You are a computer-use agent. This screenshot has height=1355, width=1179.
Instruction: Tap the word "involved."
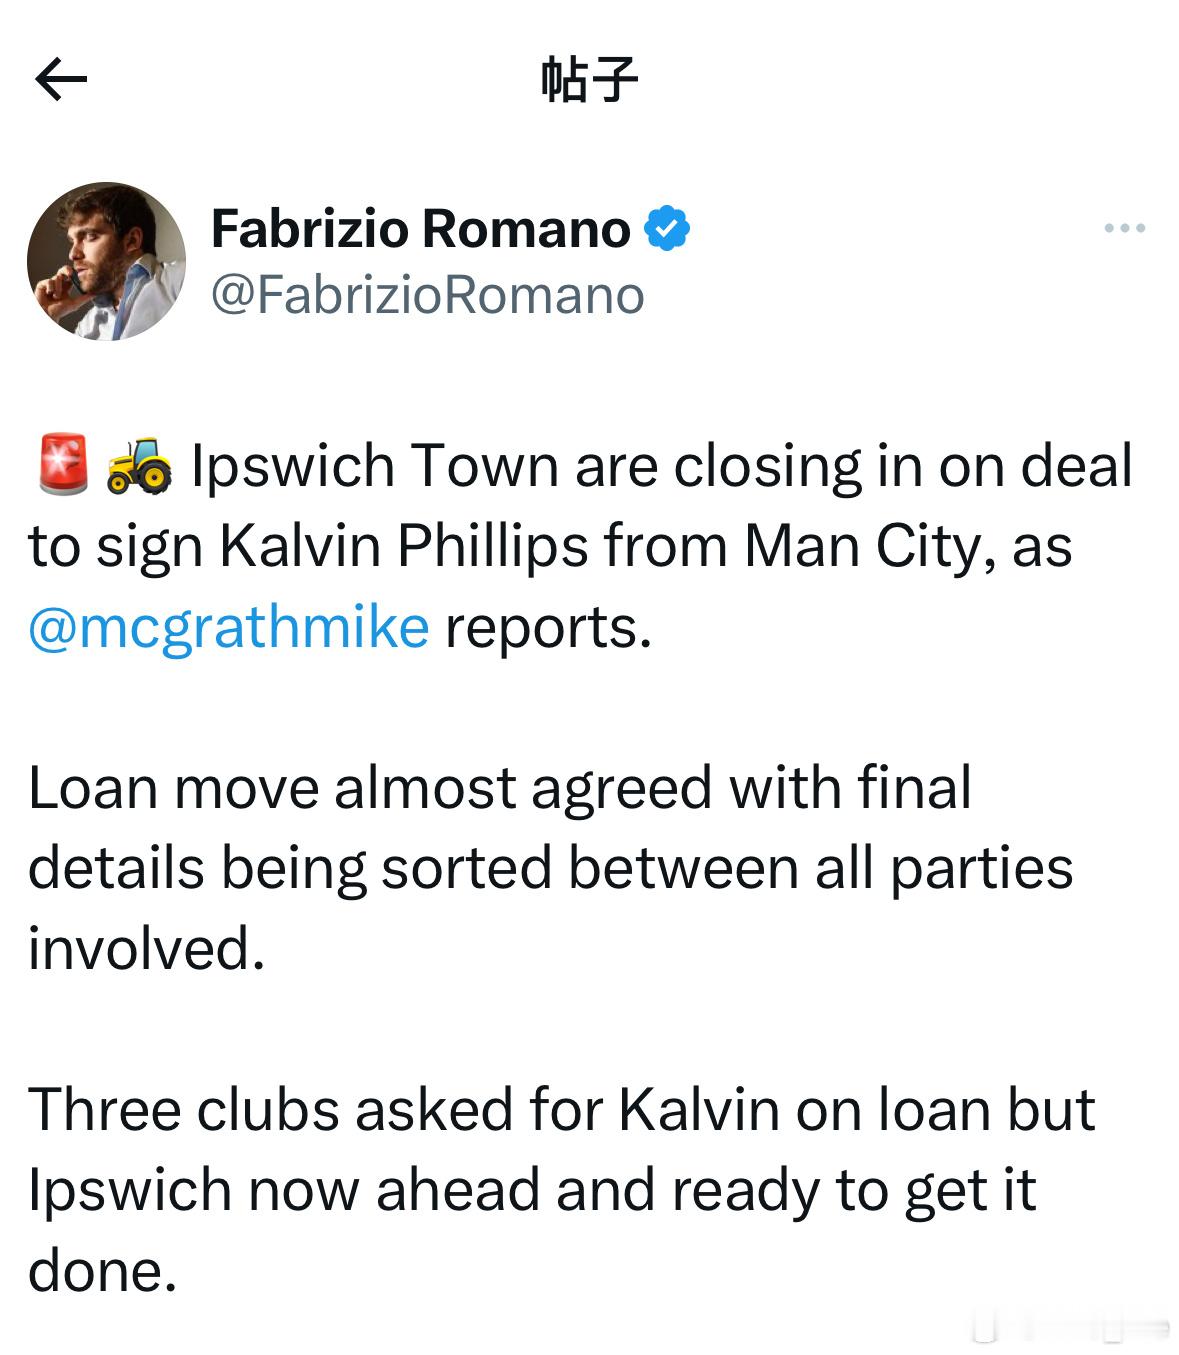tap(147, 948)
